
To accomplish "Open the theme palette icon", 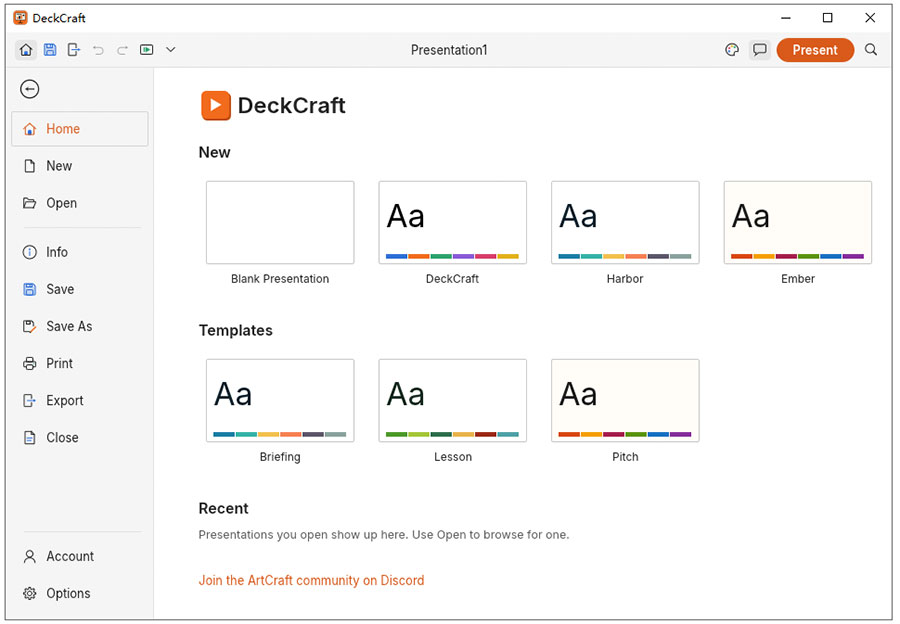I will 732,50.
